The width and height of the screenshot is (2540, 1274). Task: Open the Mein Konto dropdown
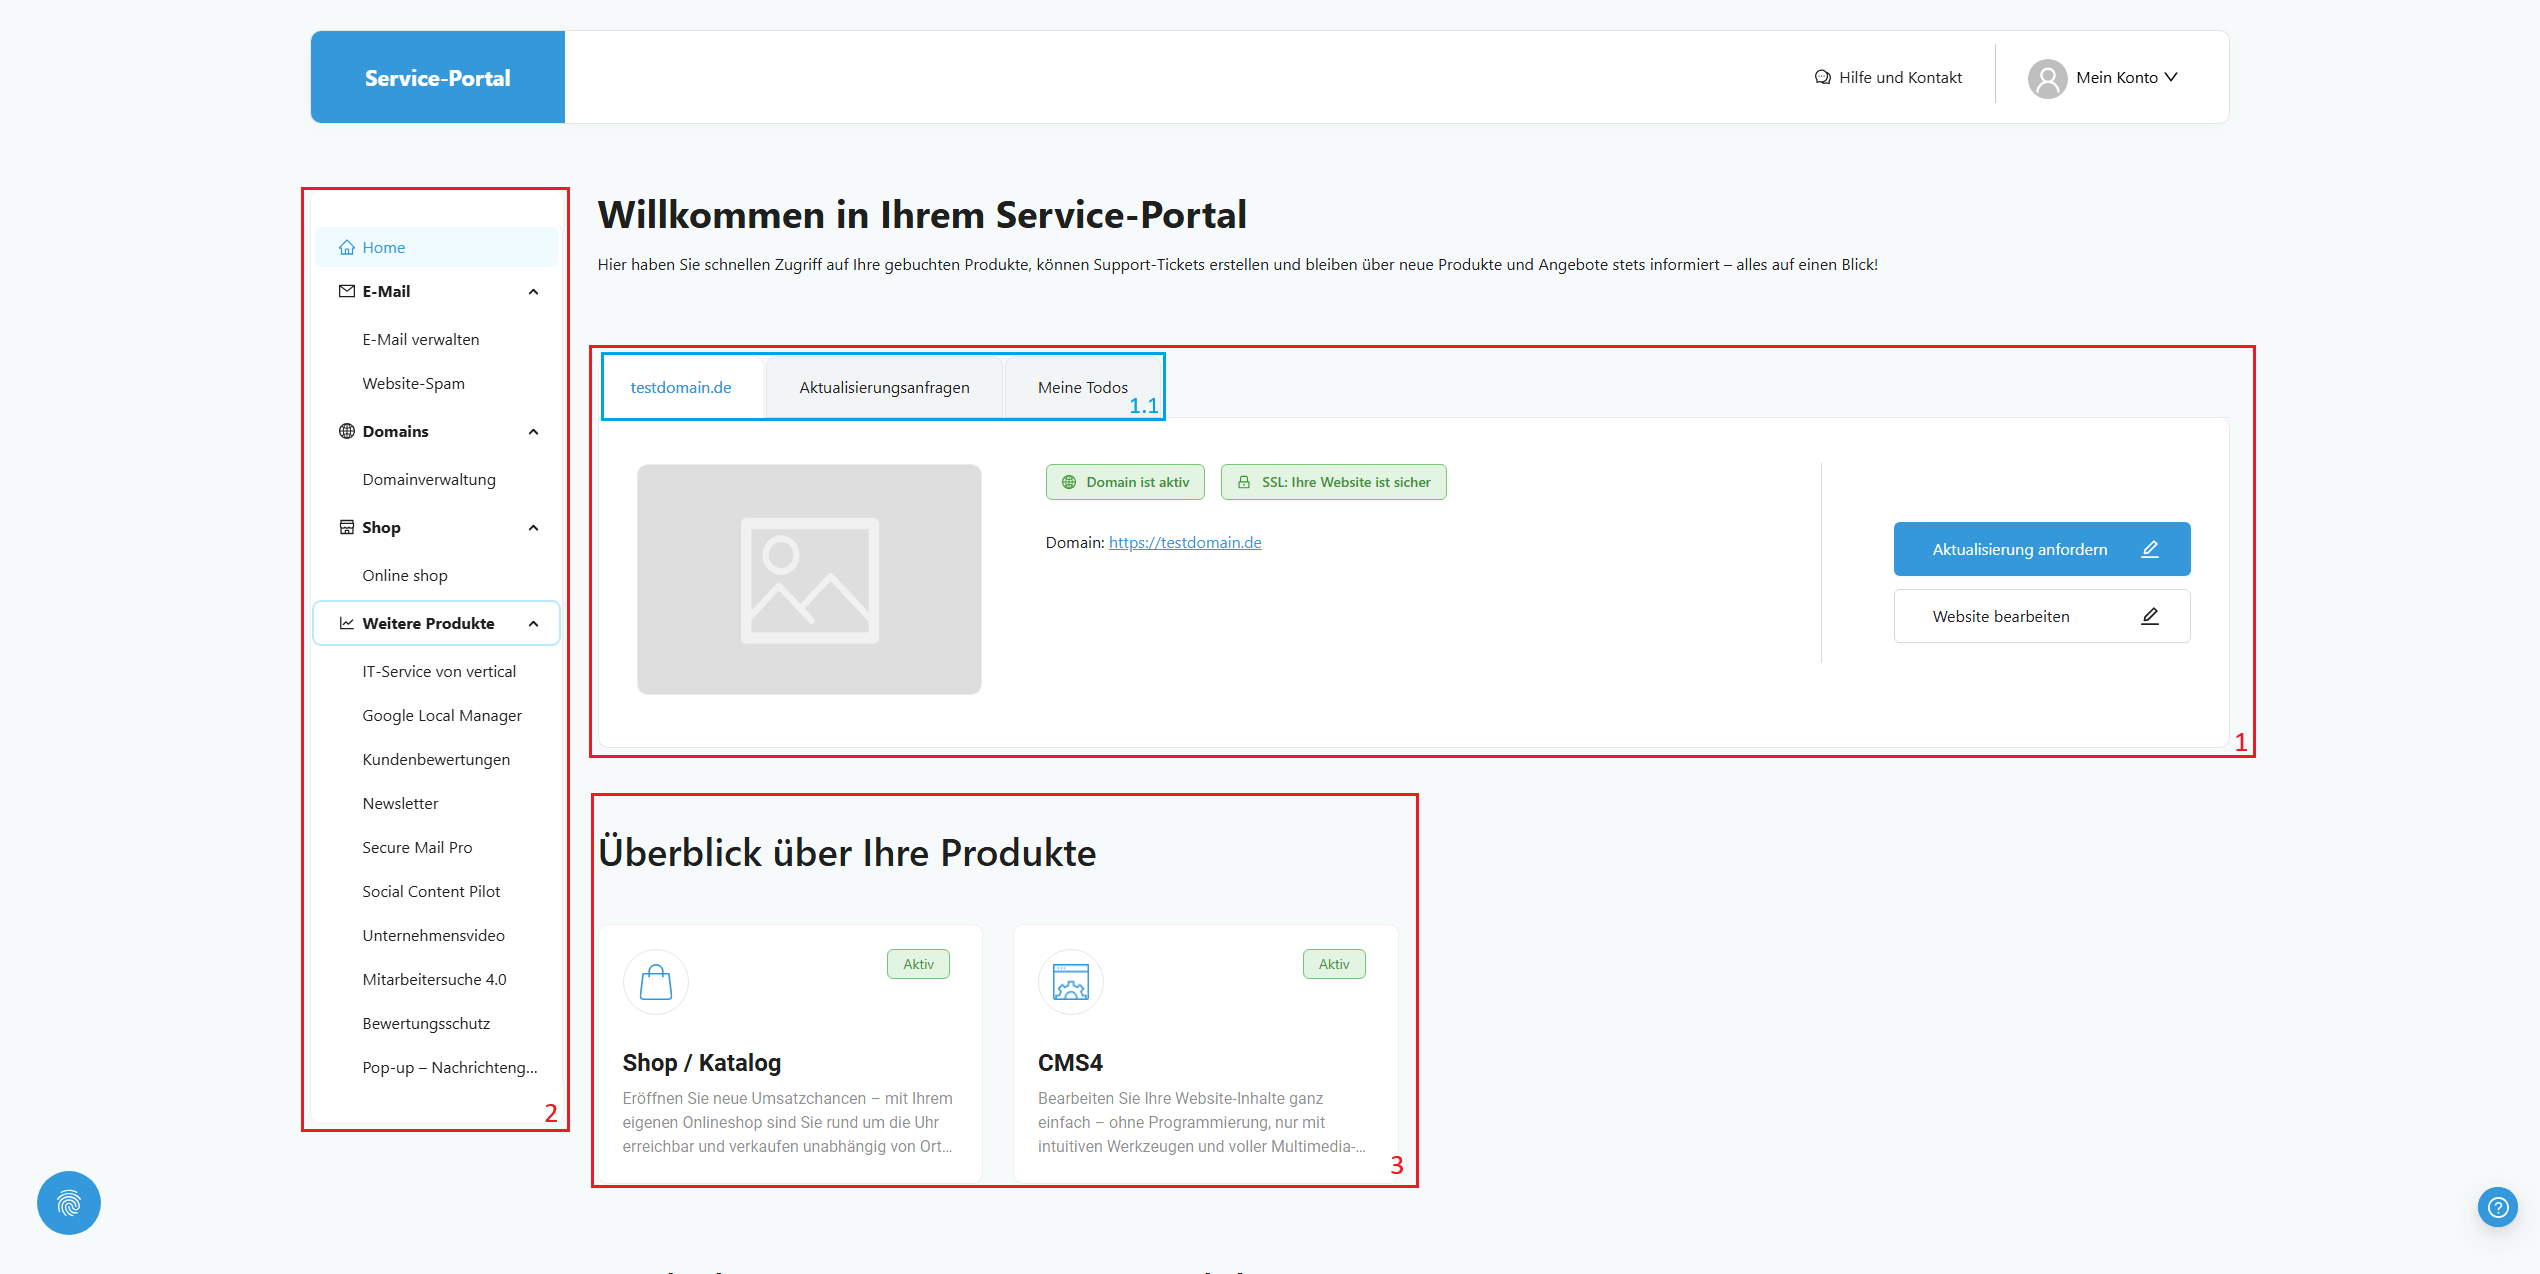coord(2126,77)
